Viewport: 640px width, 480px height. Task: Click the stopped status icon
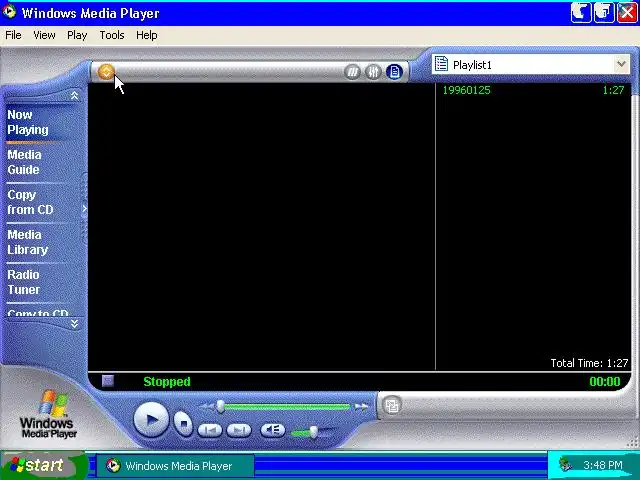click(x=108, y=381)
